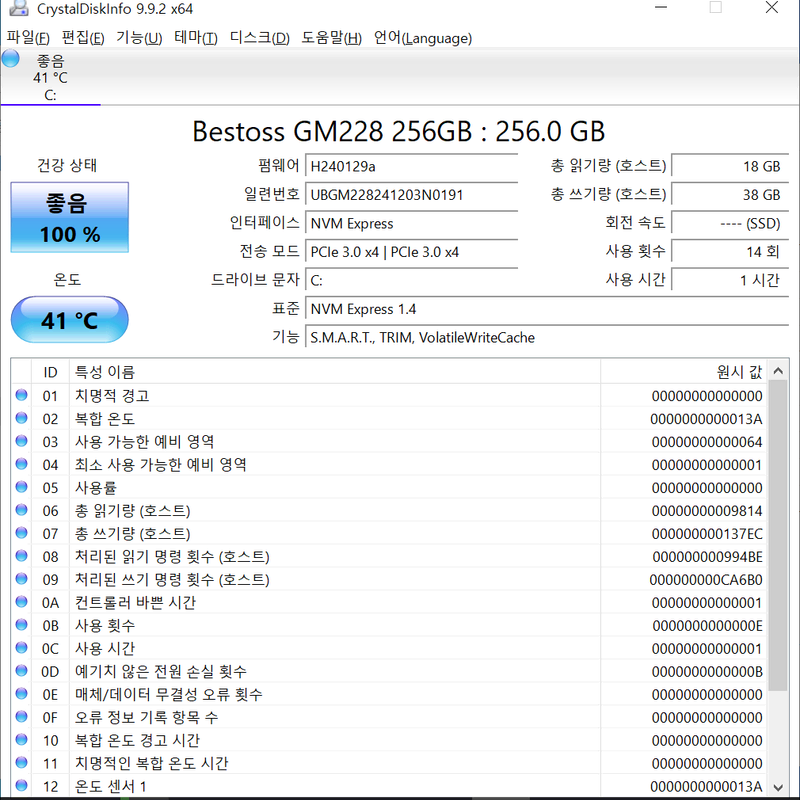Click the ID column header
Viewport: 800px width, 800px height.
[51, 372]
